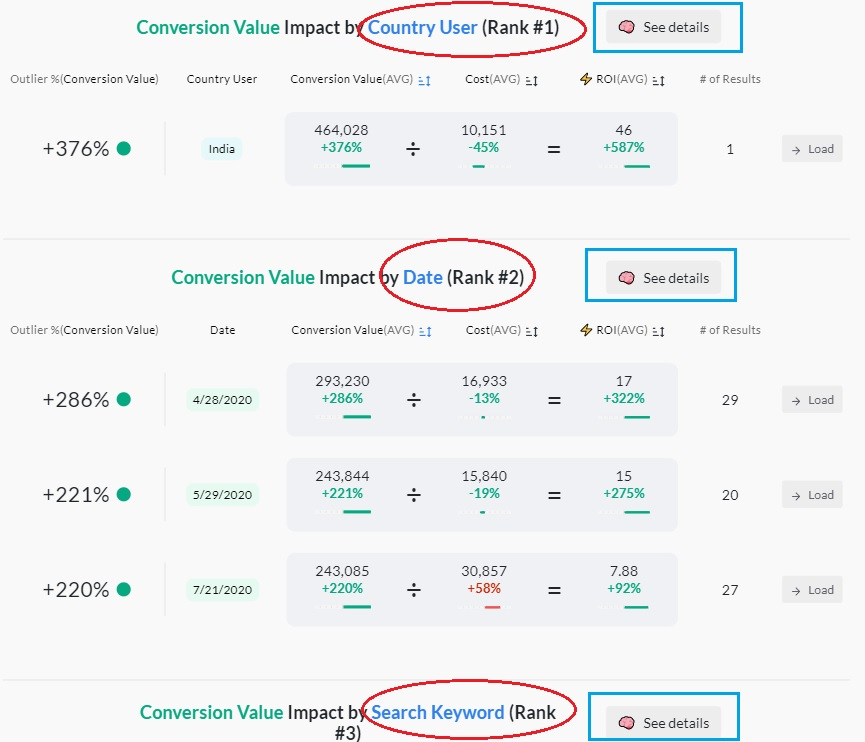Click the sort icon beside ROI(AVG) in Country User table
The width and height of the screenshot is (865, 742).
click(657, 79)
